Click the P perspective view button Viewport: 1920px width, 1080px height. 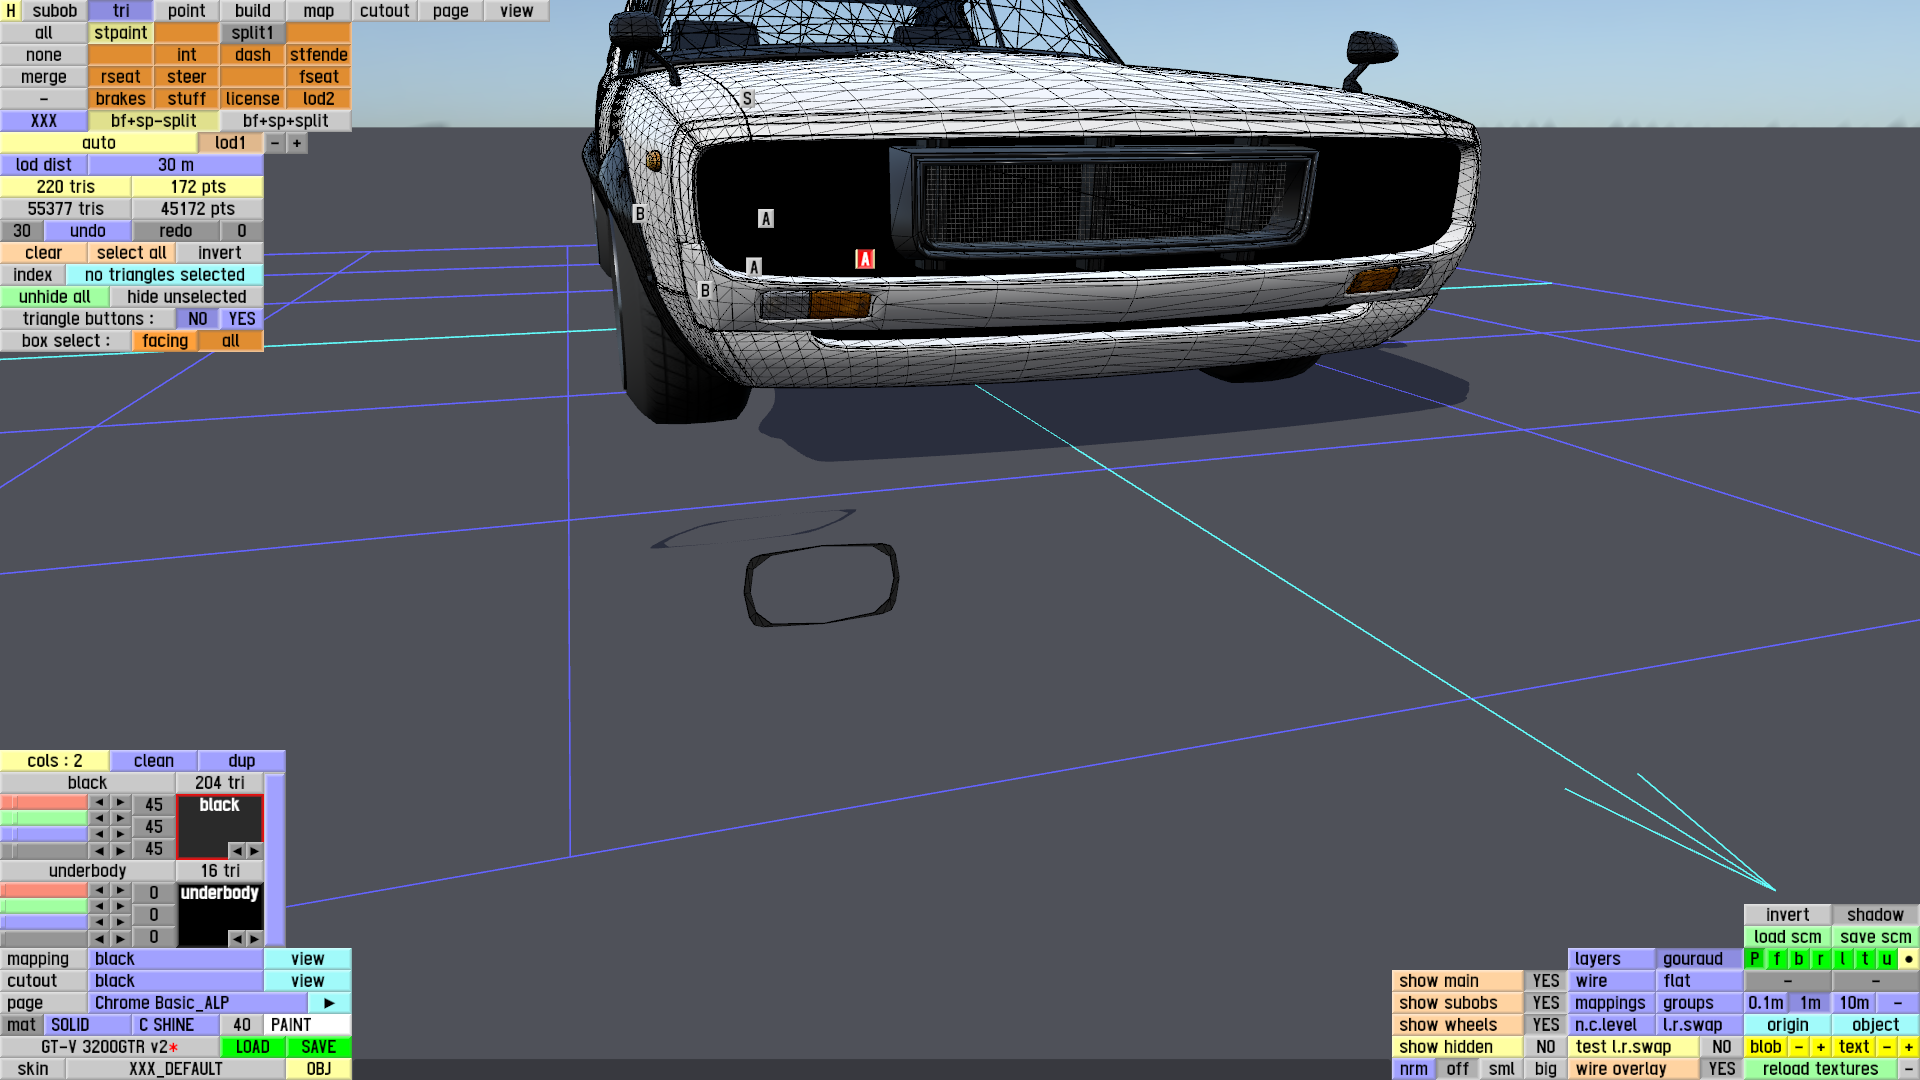tap(1754, 959)
